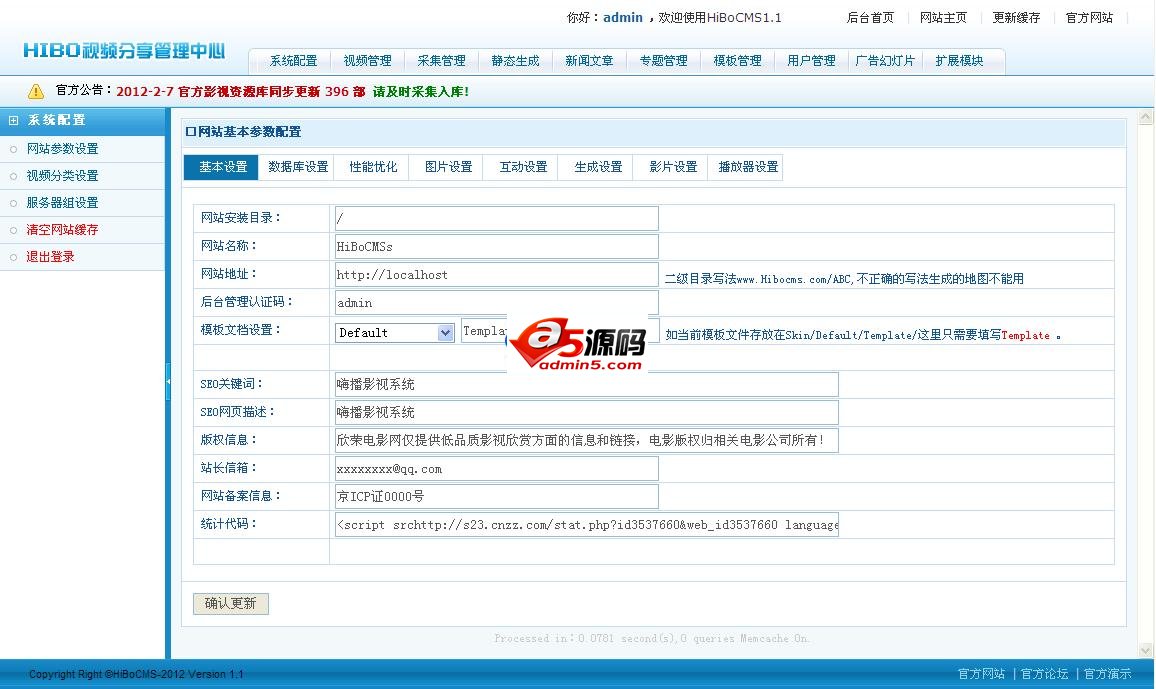Open the 采集管理 top menu

(441, 61)
